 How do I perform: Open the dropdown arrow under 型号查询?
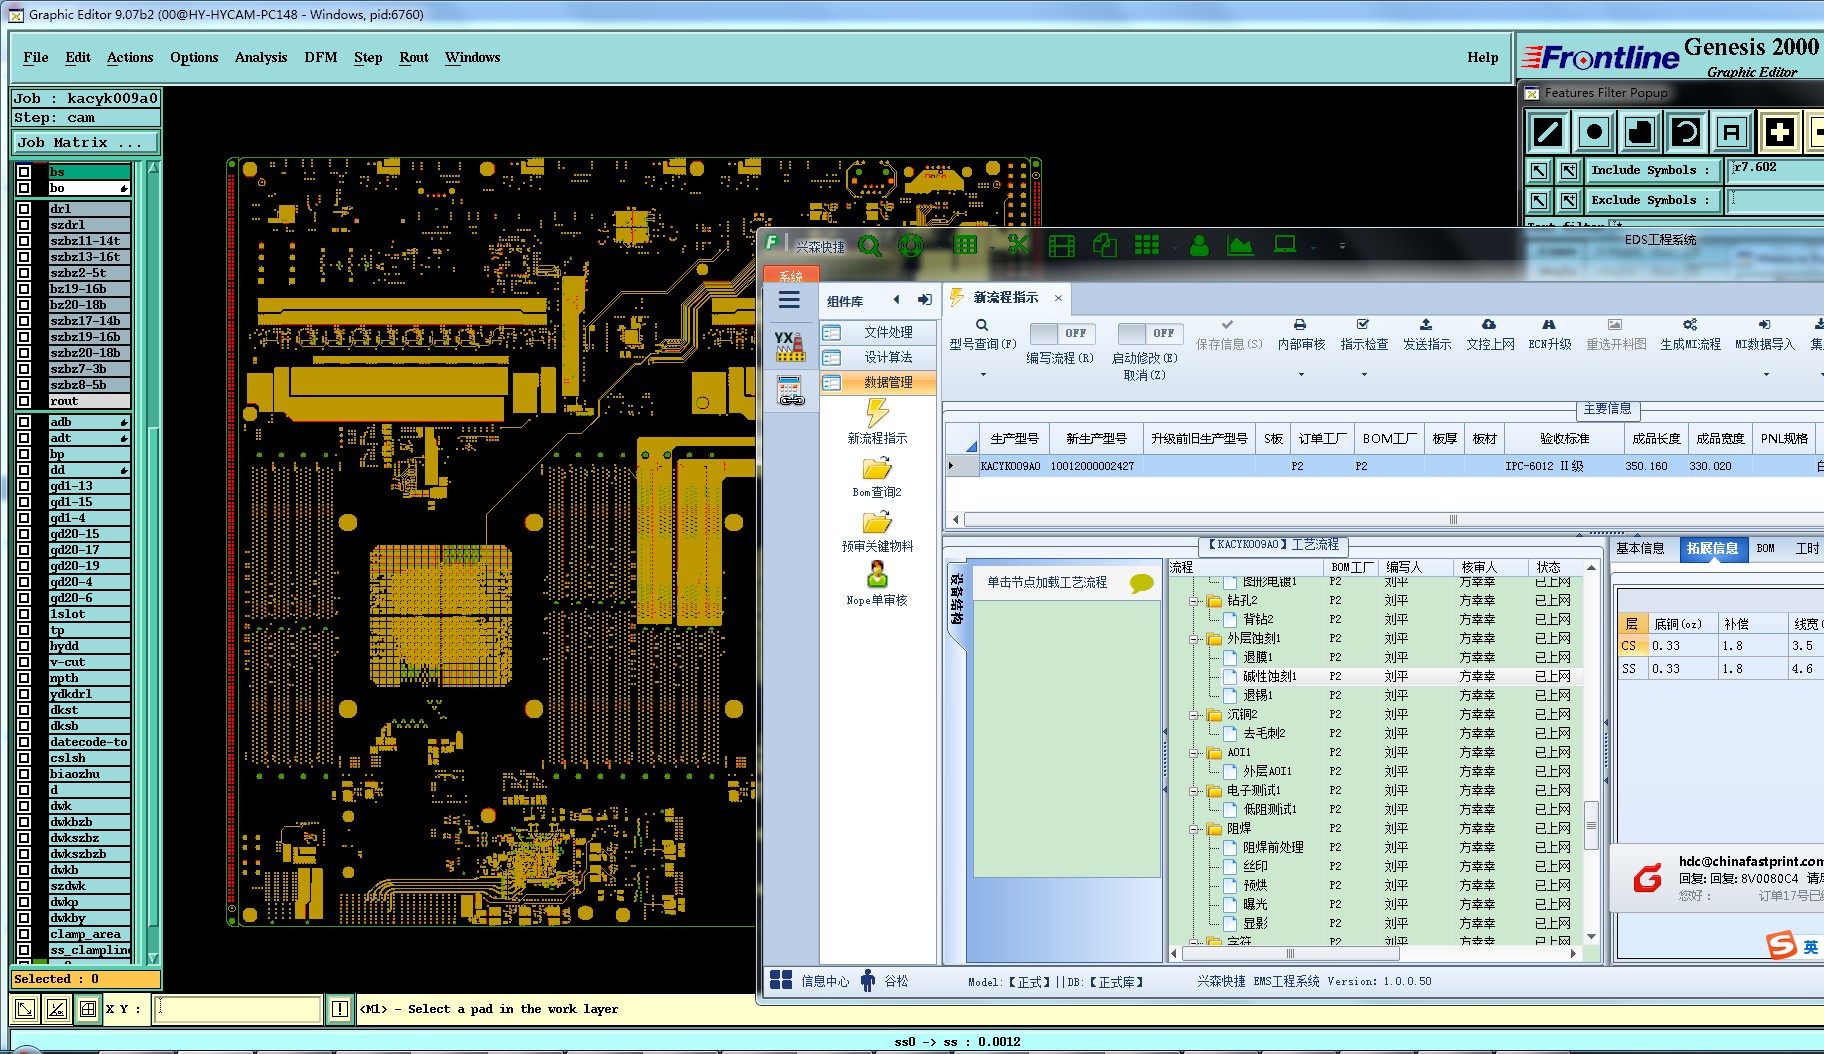[983, 375]
